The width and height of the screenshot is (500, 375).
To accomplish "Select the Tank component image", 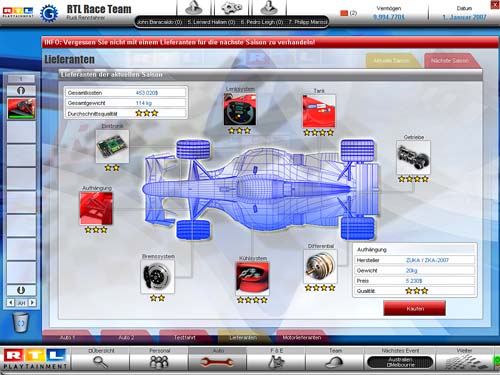I will pos(319,111).
